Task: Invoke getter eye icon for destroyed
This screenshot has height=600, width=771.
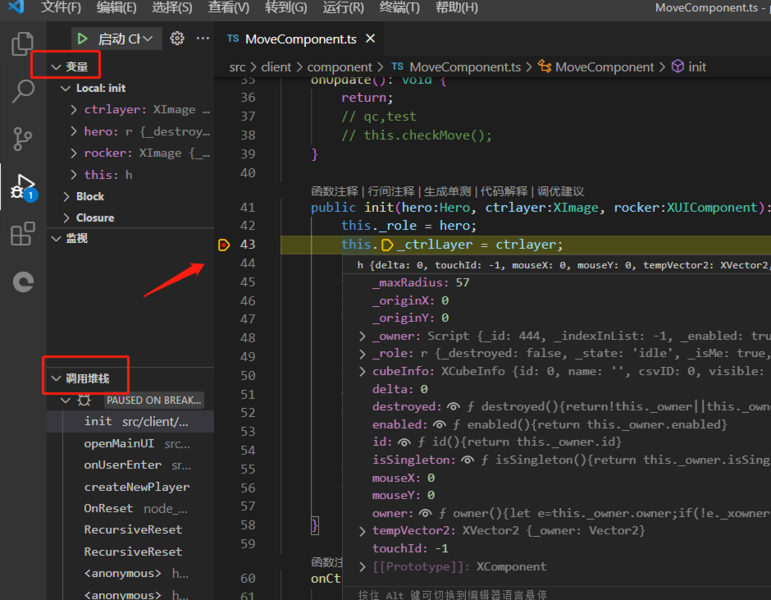Action: tap(453, 407)
